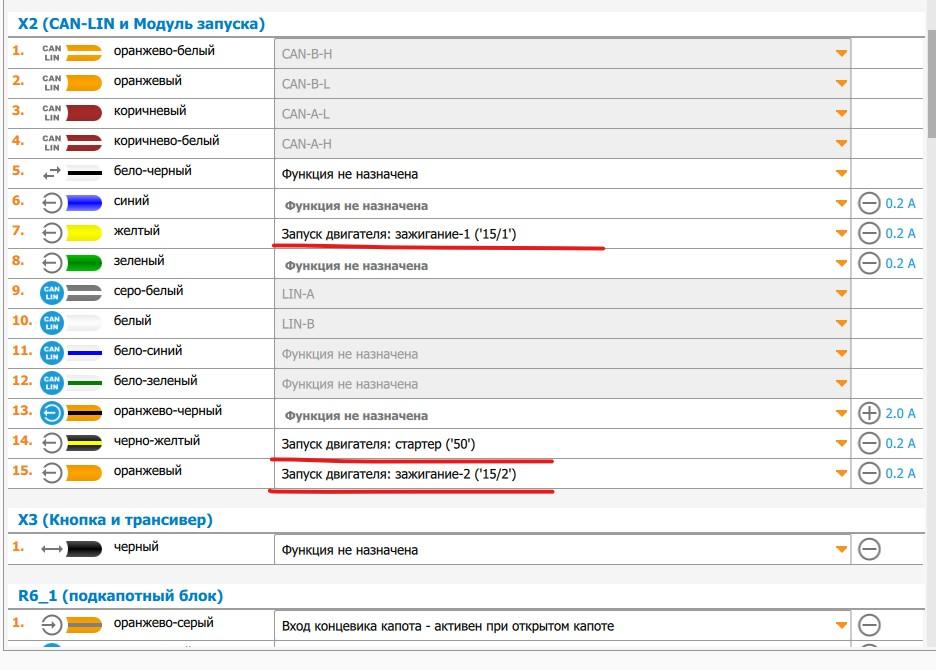Click the 0.2 A value for зеленый wire
The height and width of the screenshot is (670, 936).
click(x=900, y=264)
